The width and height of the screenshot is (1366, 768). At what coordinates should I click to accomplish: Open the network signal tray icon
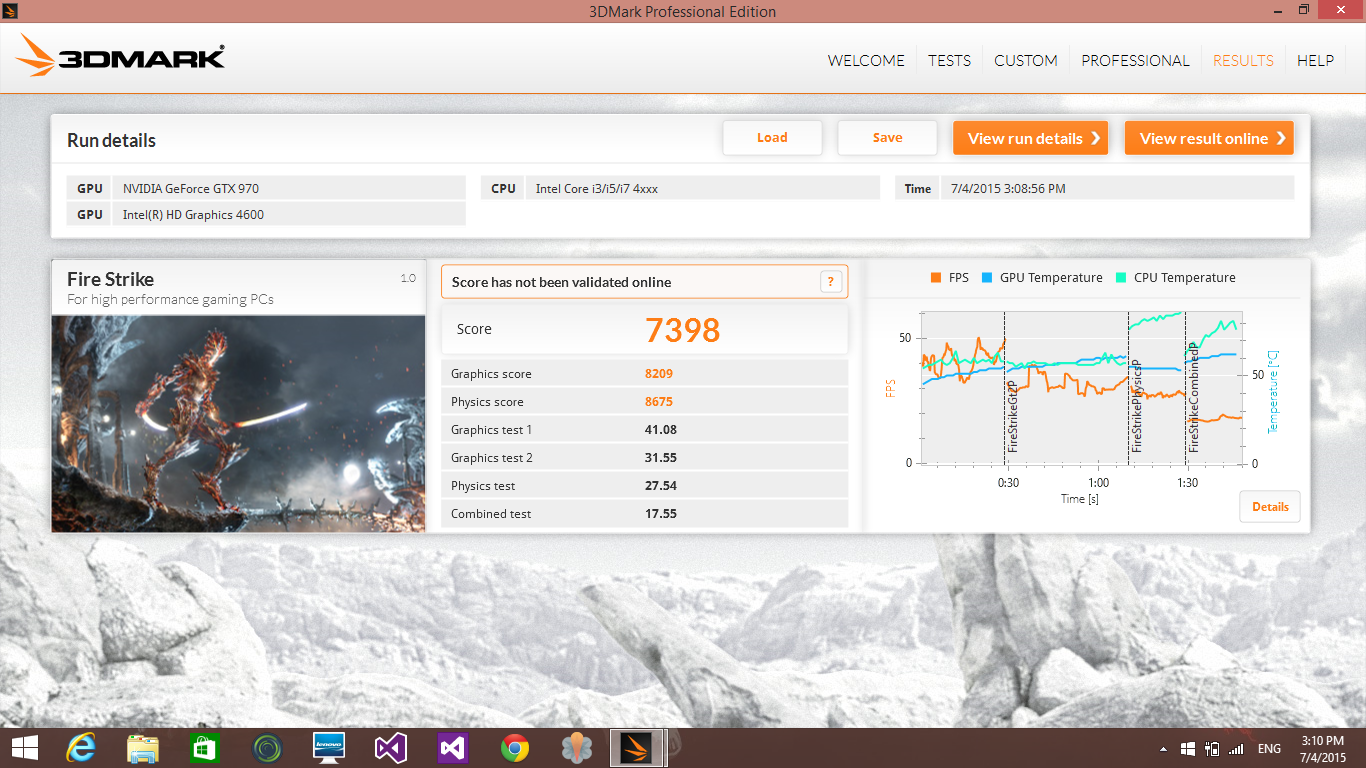coord(1237,749)
